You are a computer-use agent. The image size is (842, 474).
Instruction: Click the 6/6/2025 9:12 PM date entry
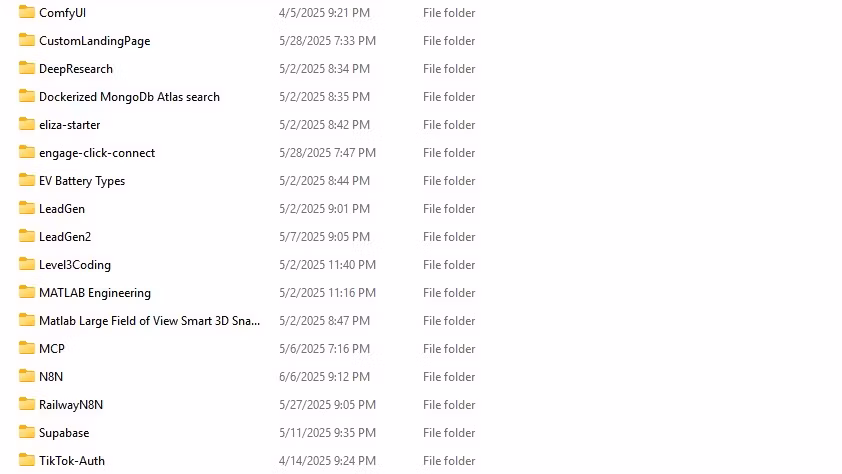324,377
